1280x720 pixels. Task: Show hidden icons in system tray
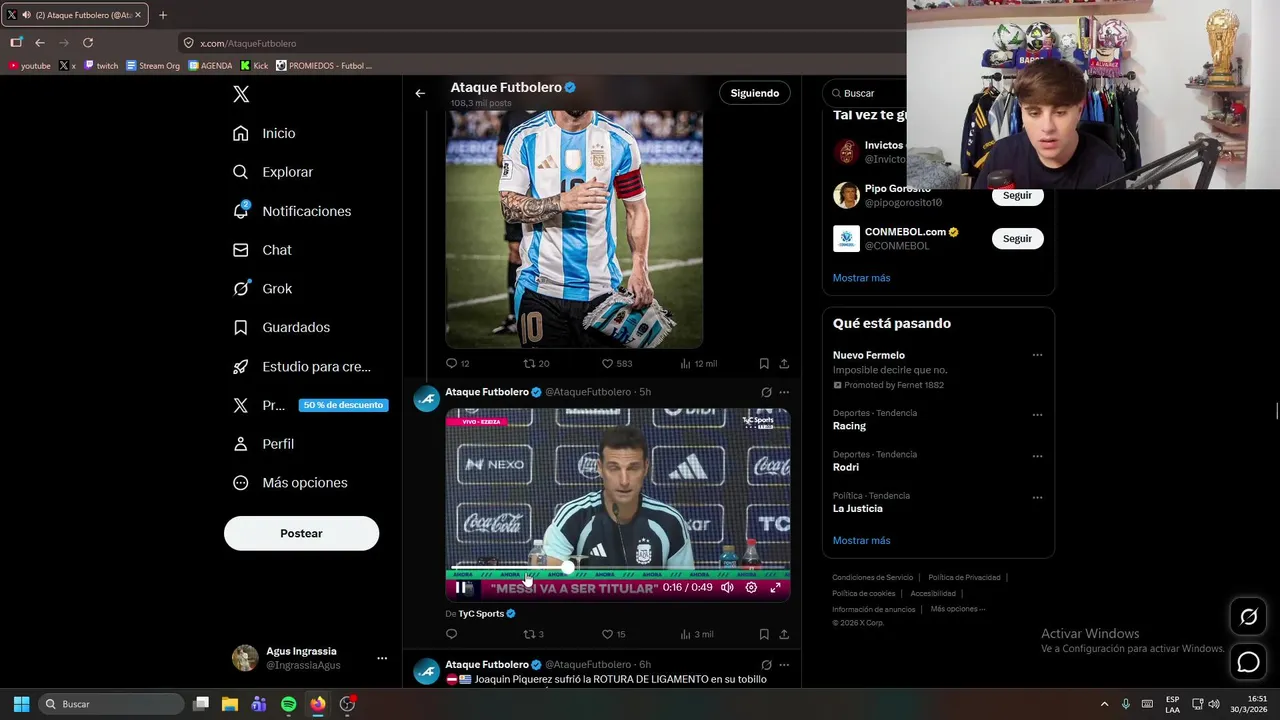pyautogui.click(x=1104, y=704)
